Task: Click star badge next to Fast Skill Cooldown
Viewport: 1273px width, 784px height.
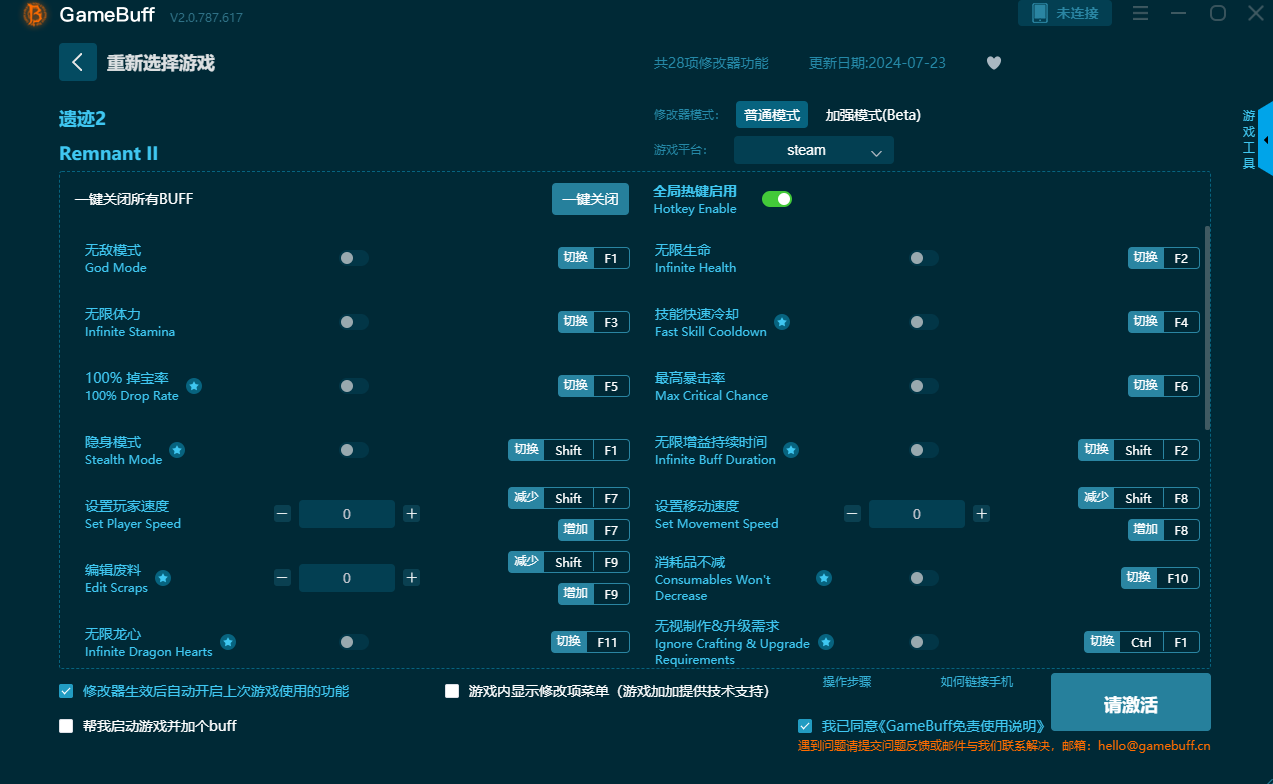Action: click(782, 322)
